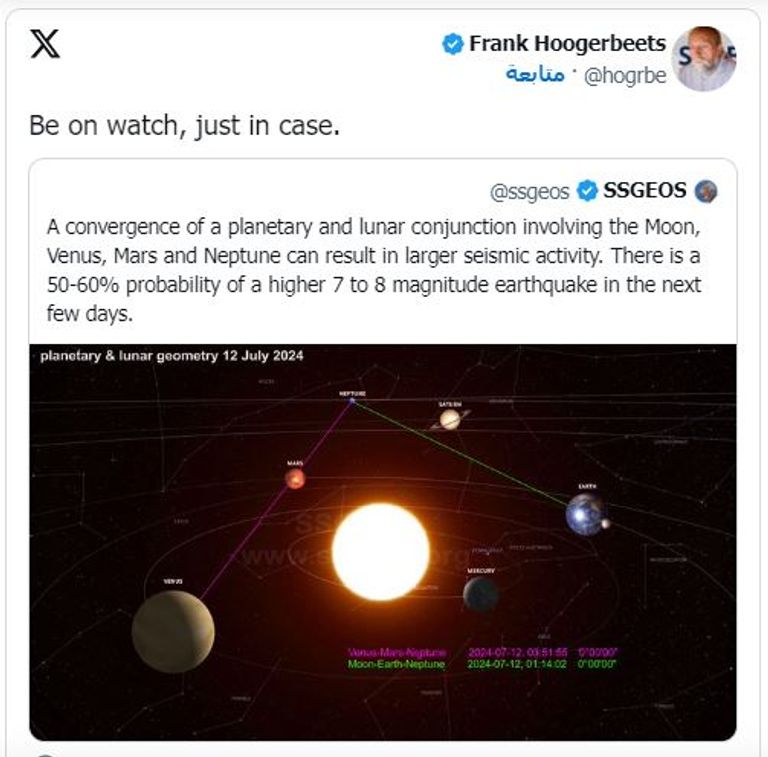Click the verified badge next to SSGEOS

click(x=588, y=191)
